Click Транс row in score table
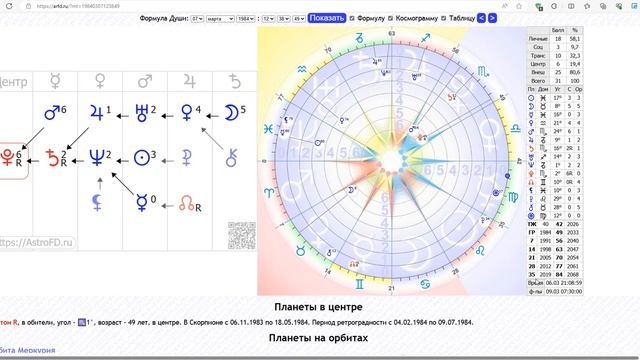This screenshot has width=640, height=360. [x=555, y=56]
